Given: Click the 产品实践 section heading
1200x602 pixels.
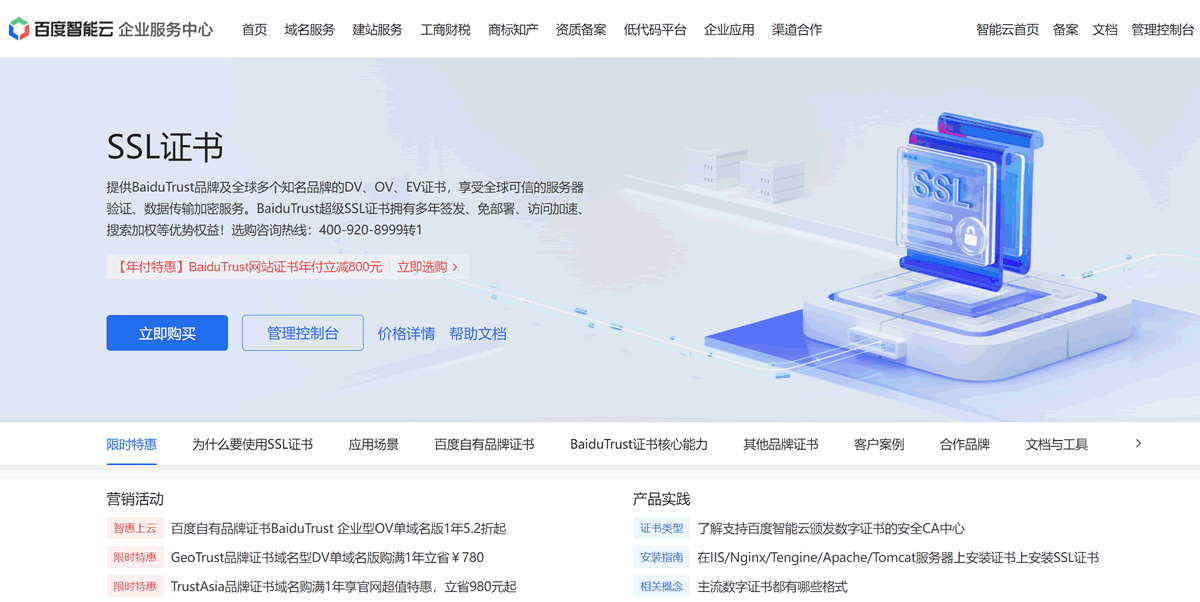Looking at the screenshot, I should coord(661,499).
